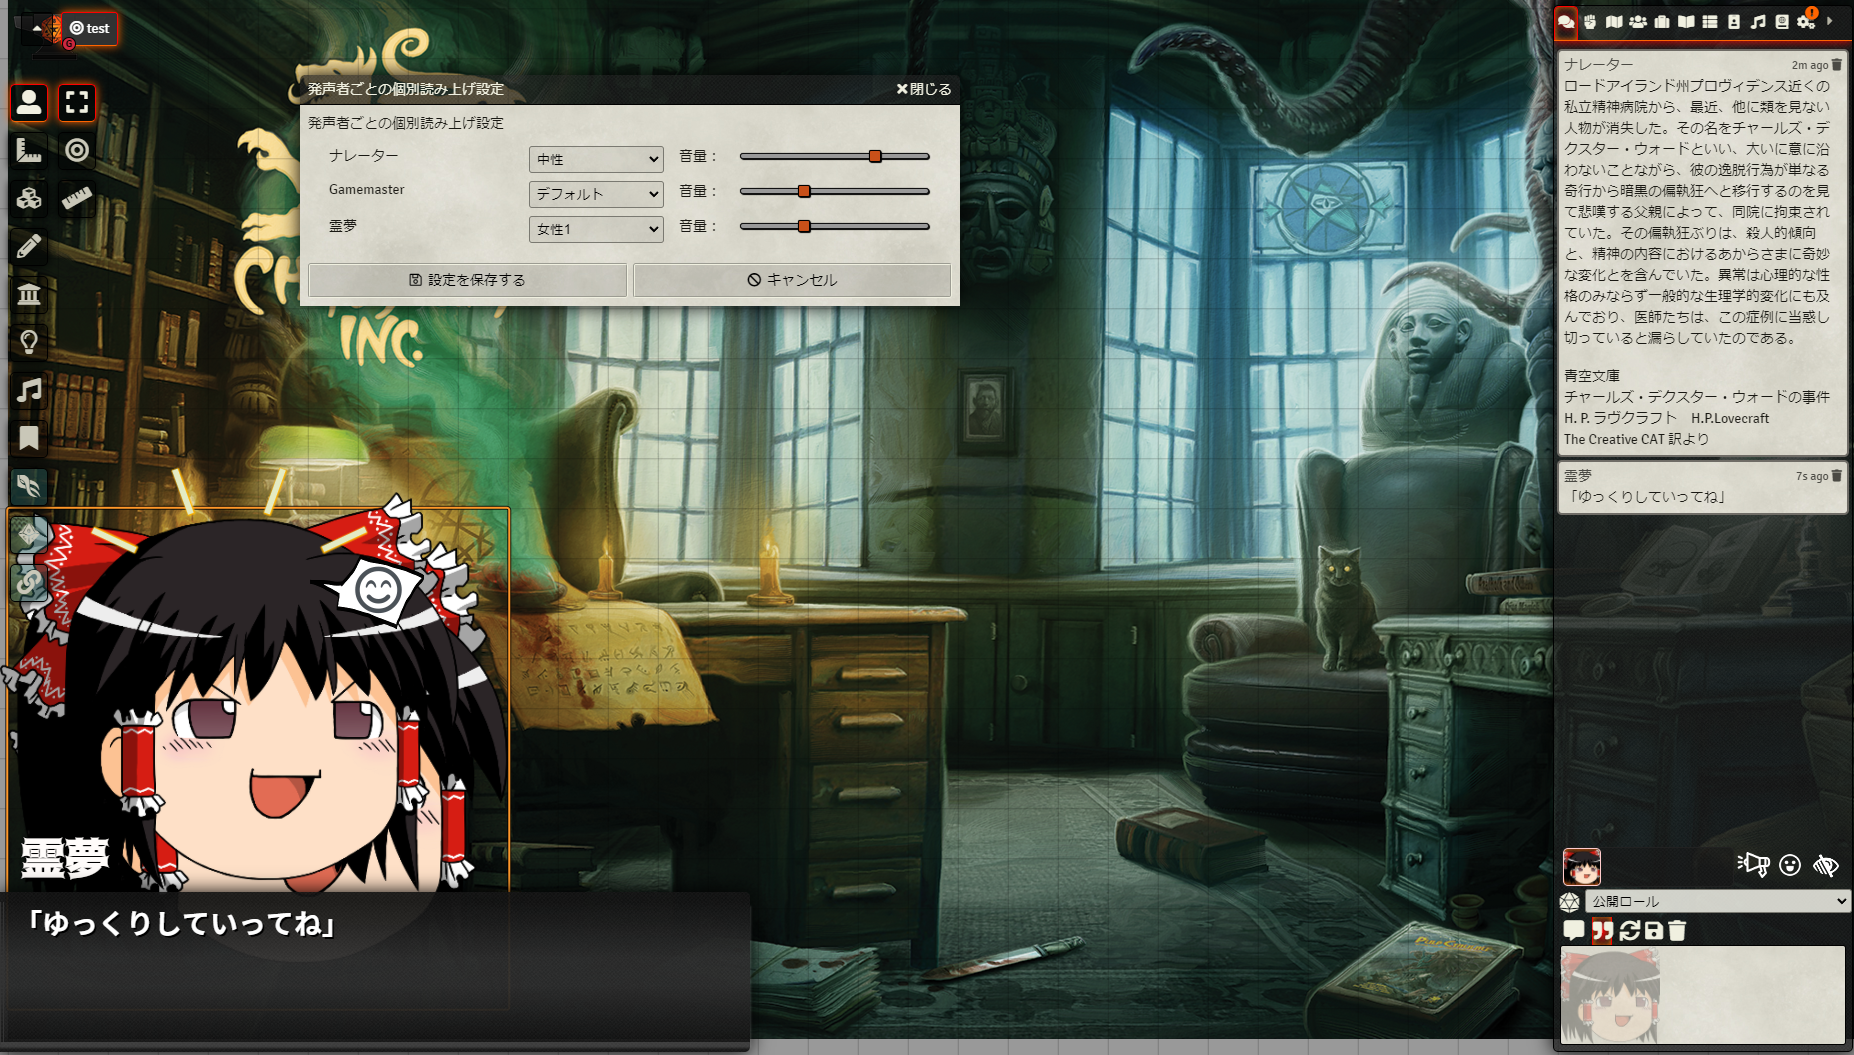Open the Token Controls tool

(29, 102)
